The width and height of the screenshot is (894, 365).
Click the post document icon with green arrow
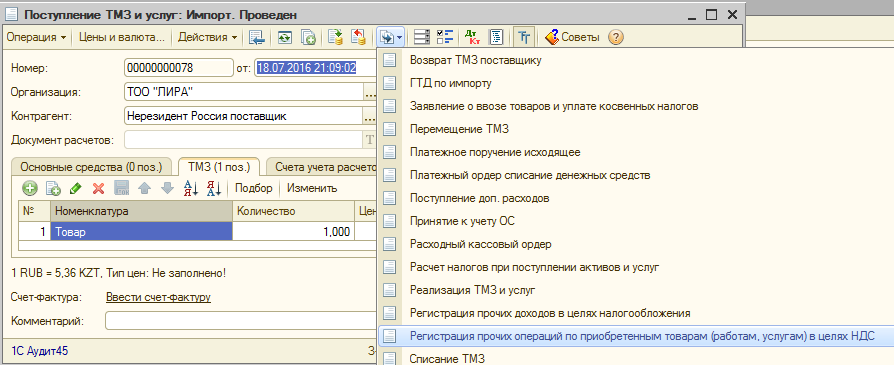(x=336, y=38)
